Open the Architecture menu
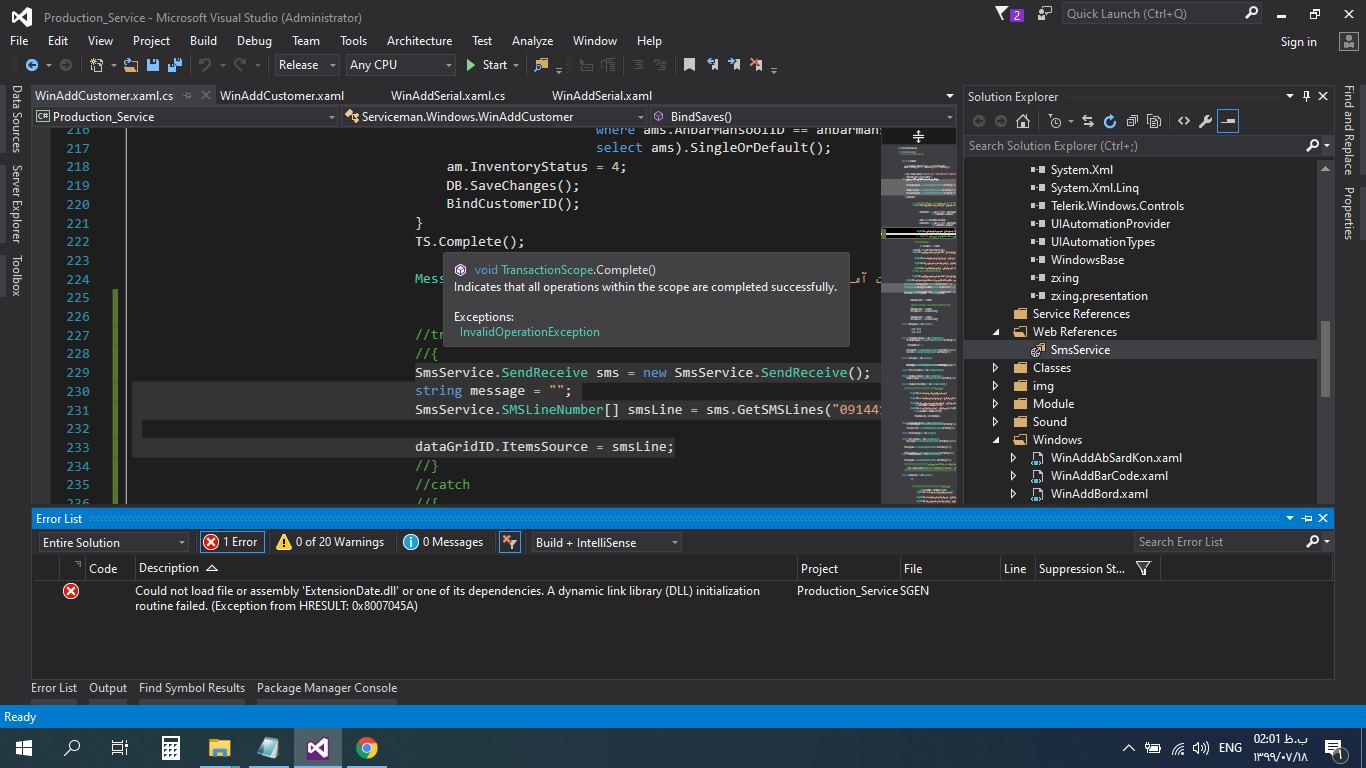Screen dimensions: 1366x768 [x=419, y=41]
